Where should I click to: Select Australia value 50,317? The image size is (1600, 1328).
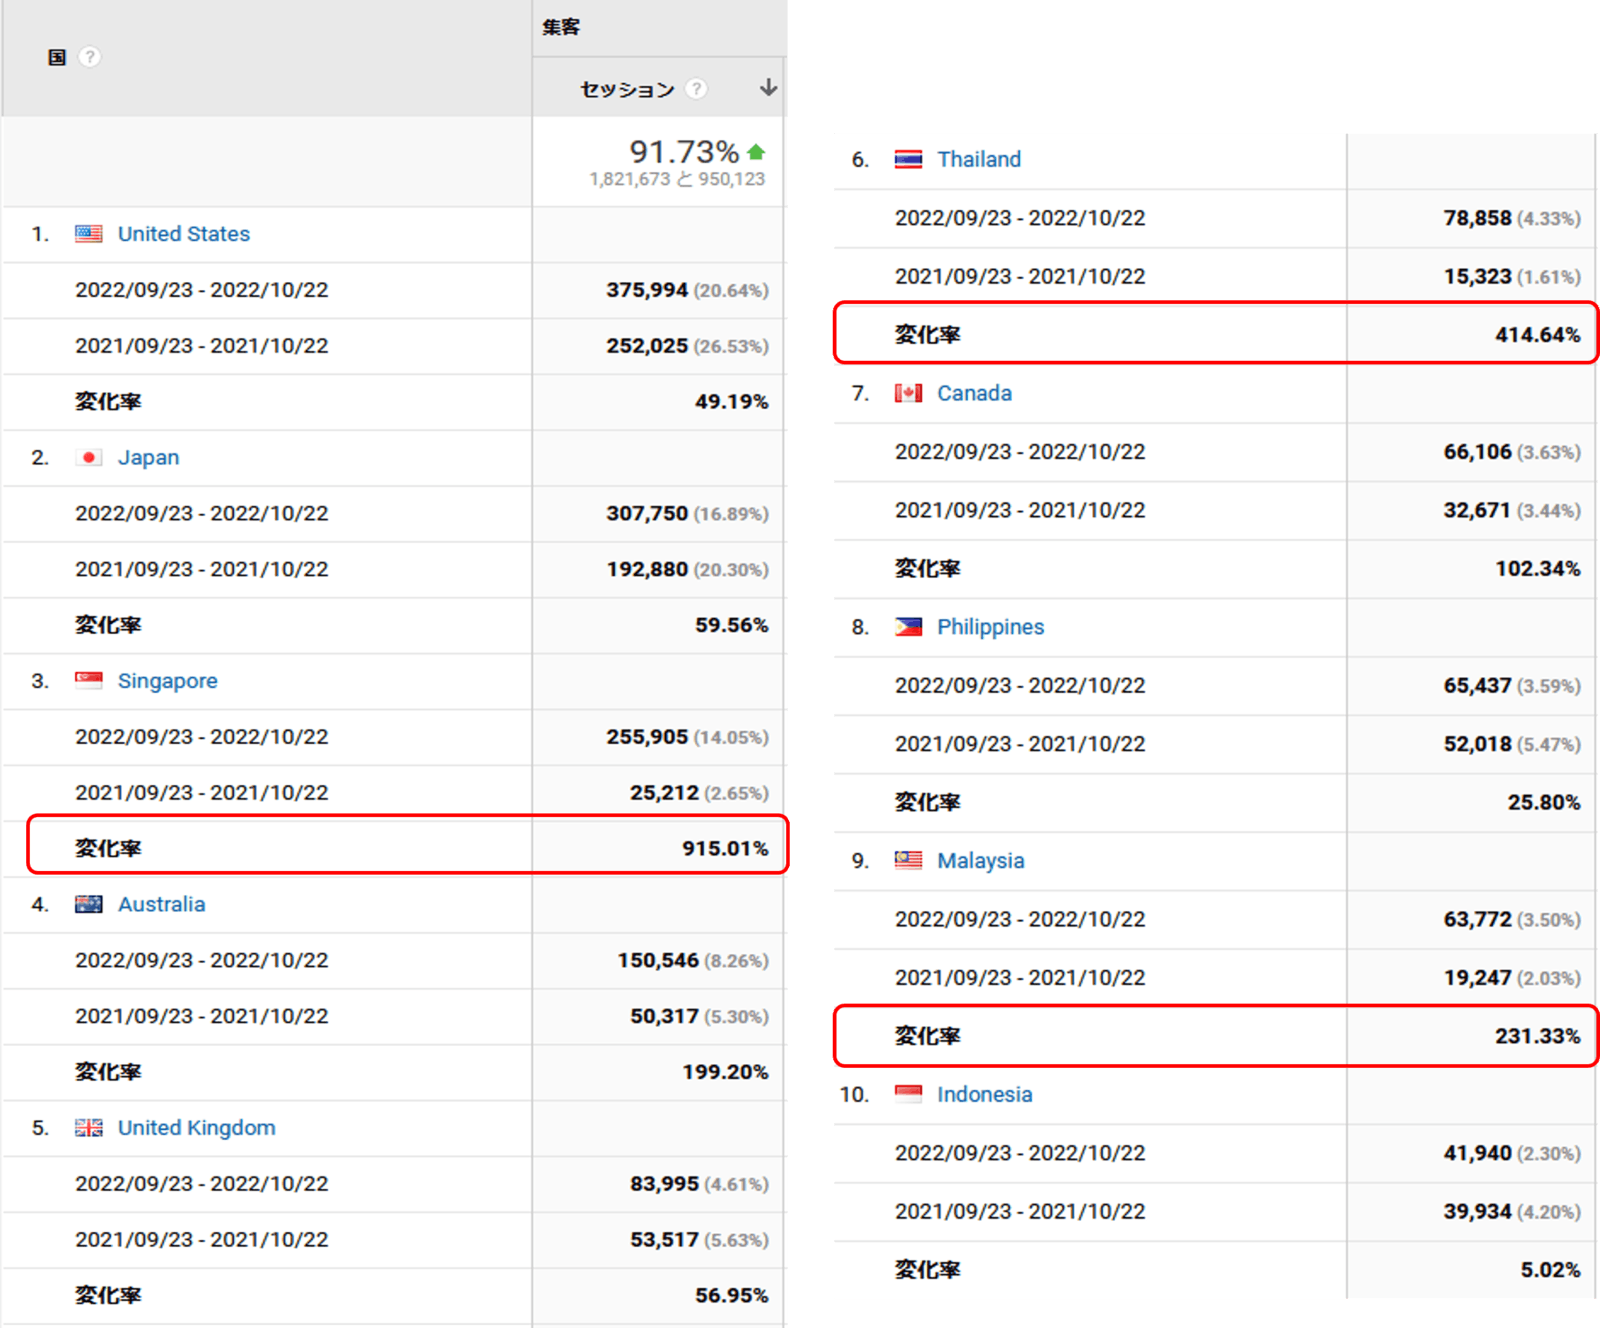(x=664, y=1016)
